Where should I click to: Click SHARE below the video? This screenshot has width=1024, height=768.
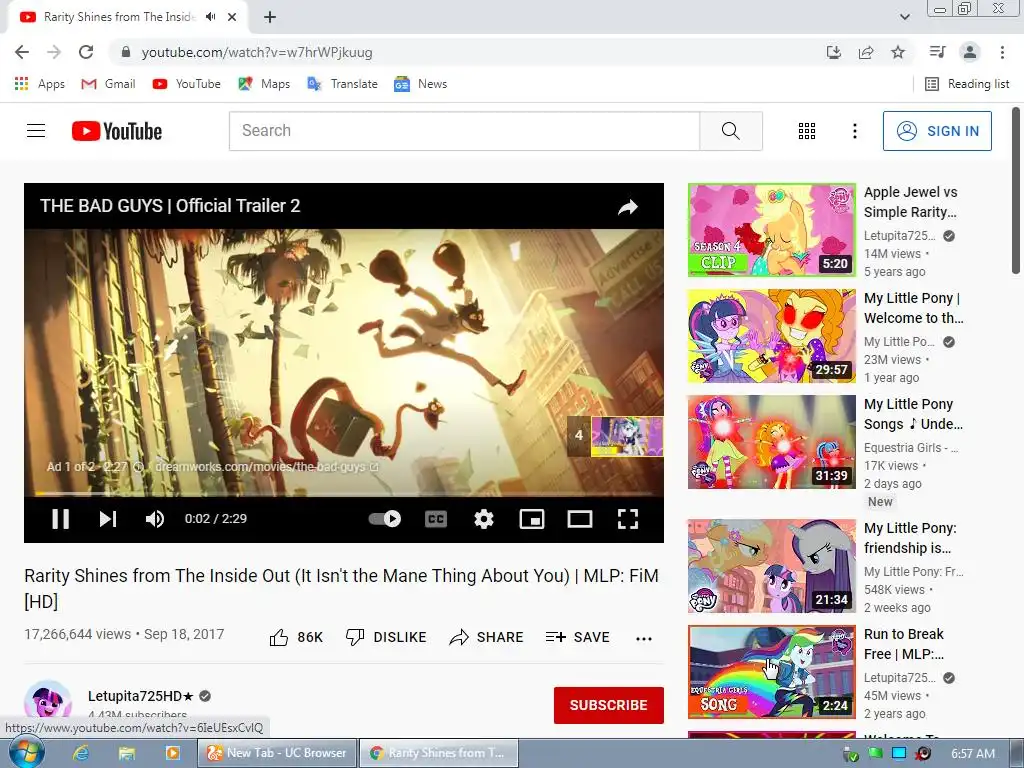(x=487, y=637)
